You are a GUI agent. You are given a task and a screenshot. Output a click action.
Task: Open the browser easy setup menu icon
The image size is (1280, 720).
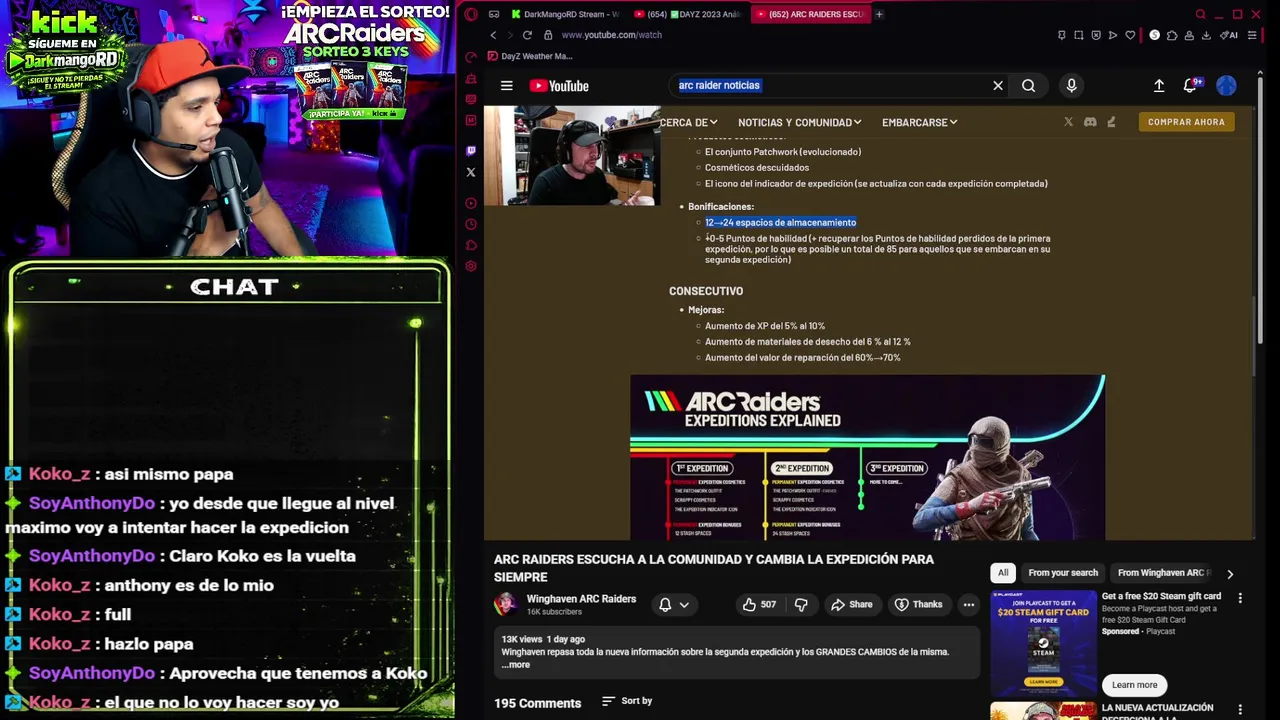coord(1252,35)
